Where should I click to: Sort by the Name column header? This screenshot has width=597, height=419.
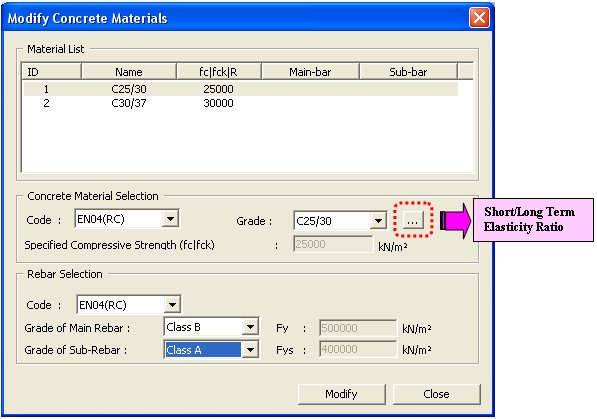click(x=129, y=72)
